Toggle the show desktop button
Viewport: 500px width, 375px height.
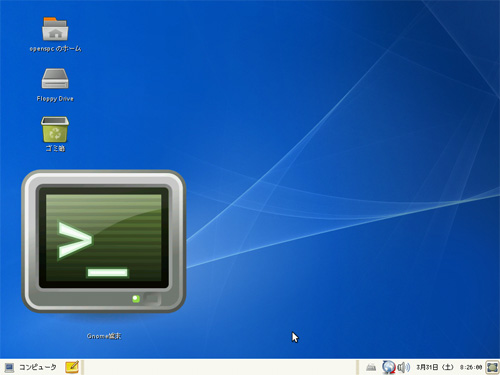[x=492, y=367]
